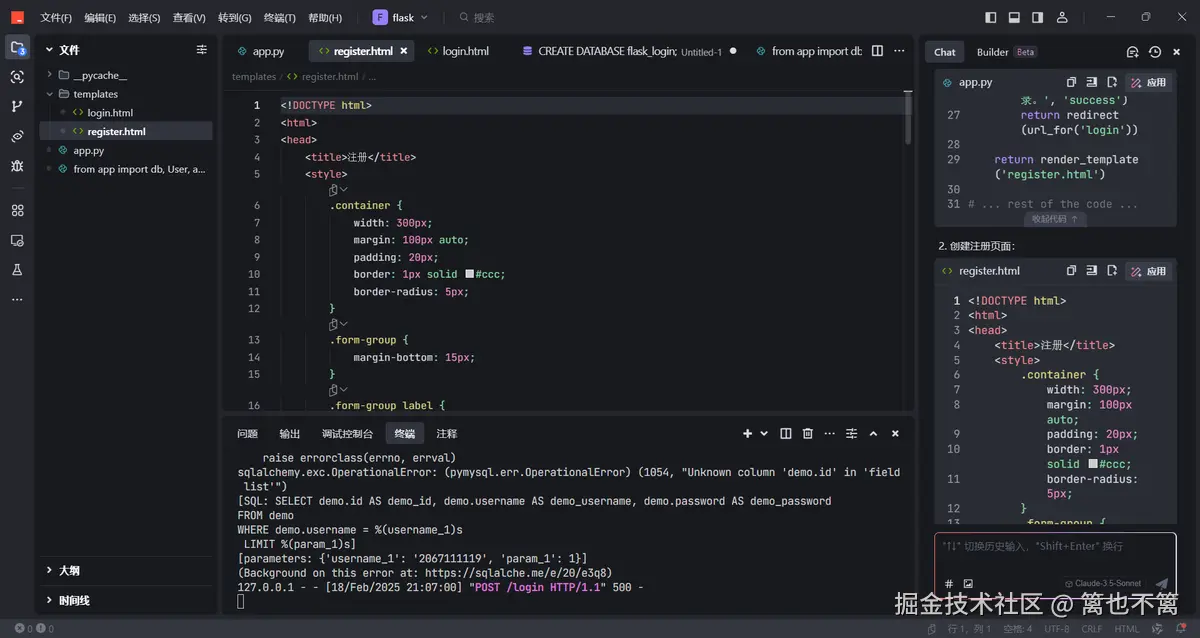Open the 终端(T) menu
This screenshot has height=638, width=1200.
(279, 18)
